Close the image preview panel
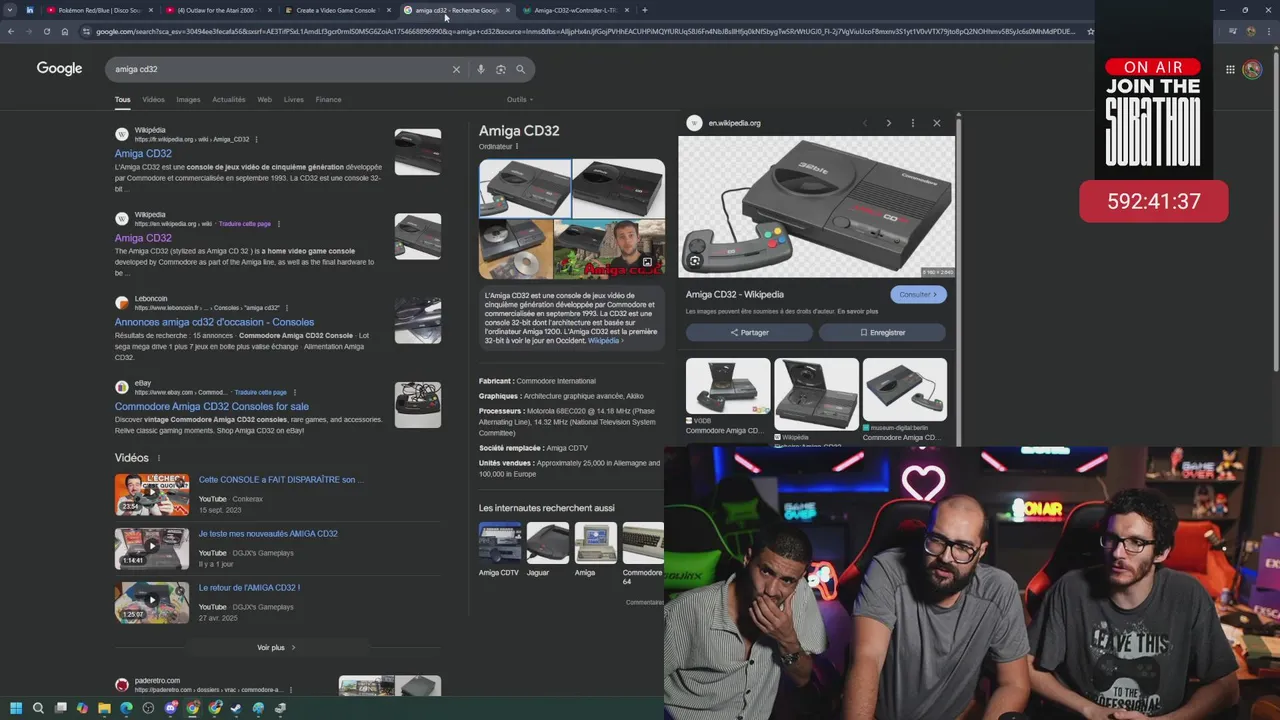Viewport: 1280px width, 720px height. click(x=937, y=123)
